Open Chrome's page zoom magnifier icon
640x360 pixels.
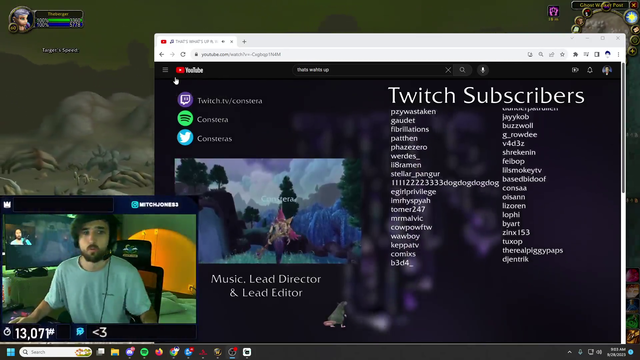[541, 54]
